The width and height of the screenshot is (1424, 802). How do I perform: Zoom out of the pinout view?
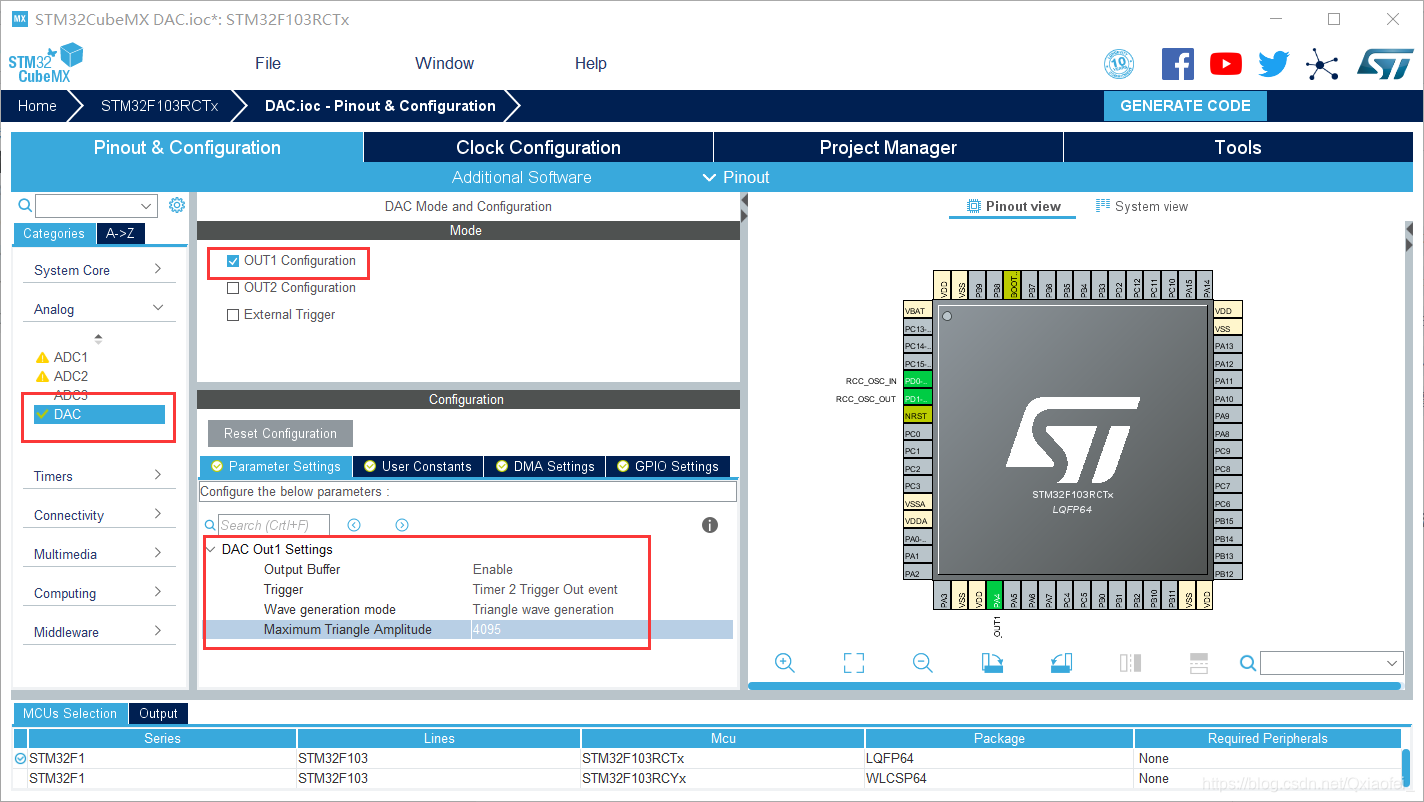[x=922, y=663]
